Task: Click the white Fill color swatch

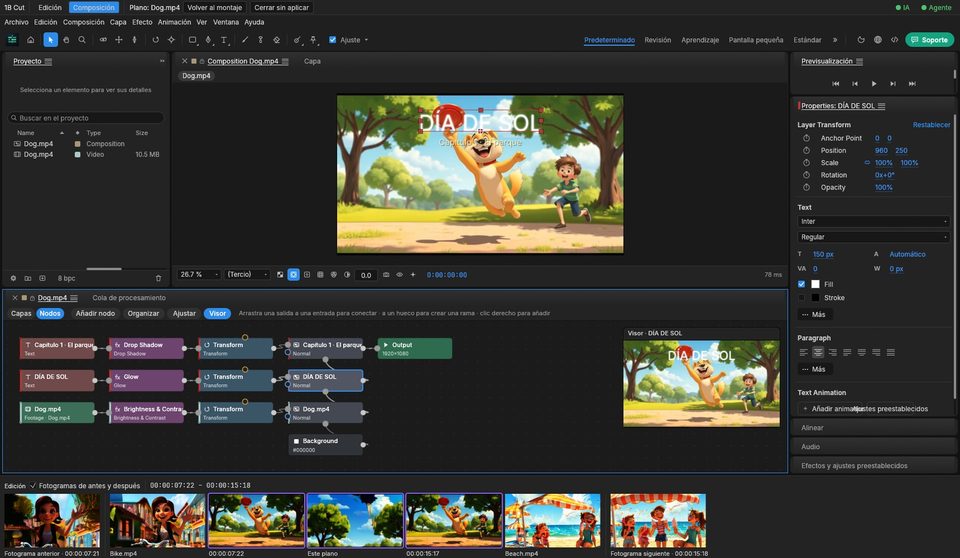Action: (x=816, y=284)
